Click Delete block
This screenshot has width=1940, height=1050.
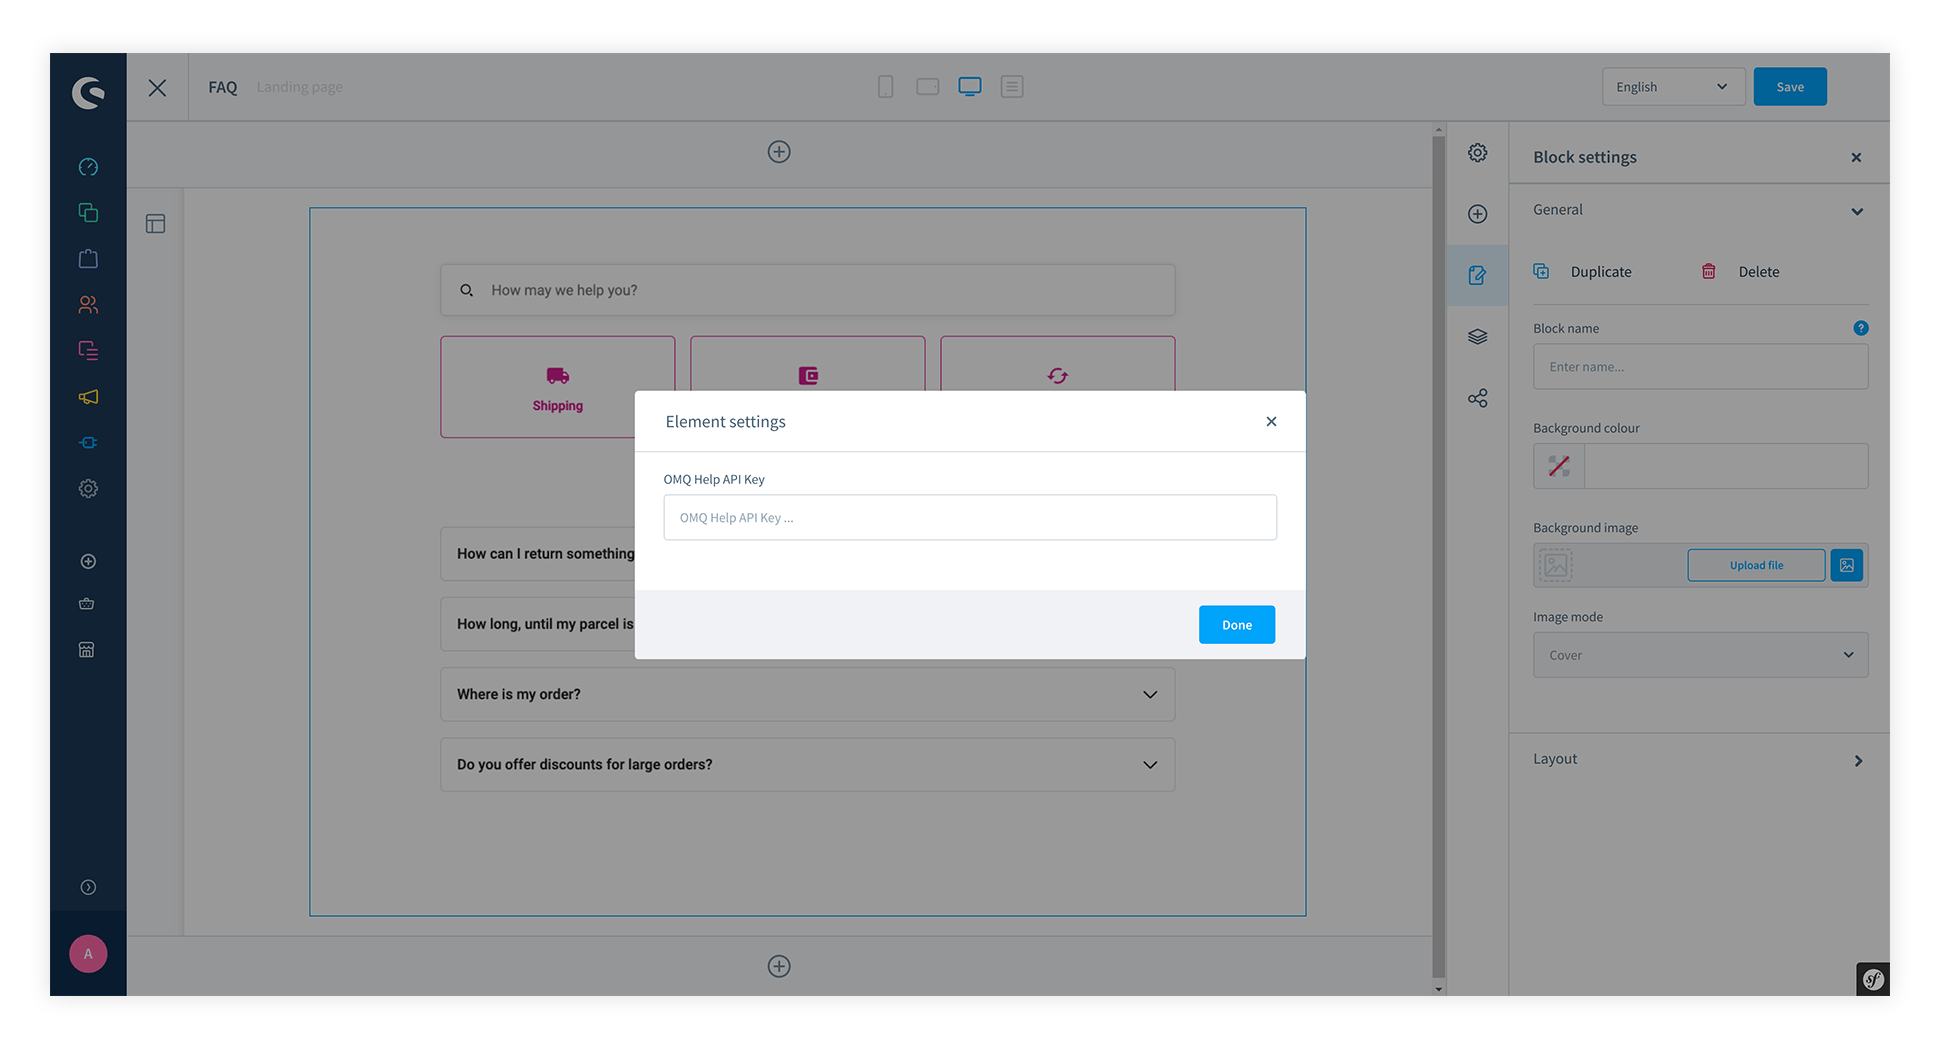coord(1740,272)
